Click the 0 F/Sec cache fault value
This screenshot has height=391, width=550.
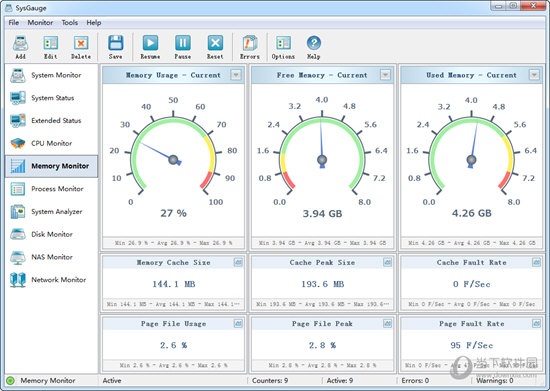[471, 284]
